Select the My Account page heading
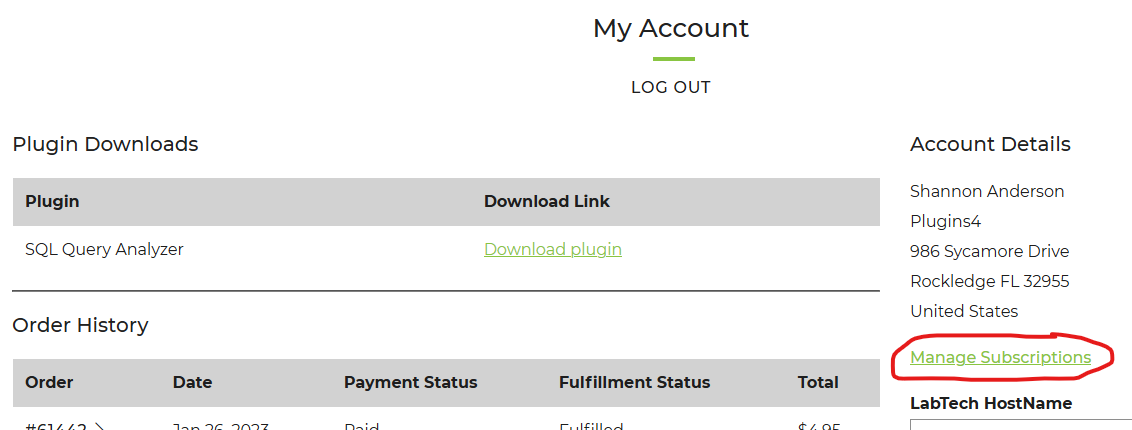1132x430 pixels. point(671,29)
